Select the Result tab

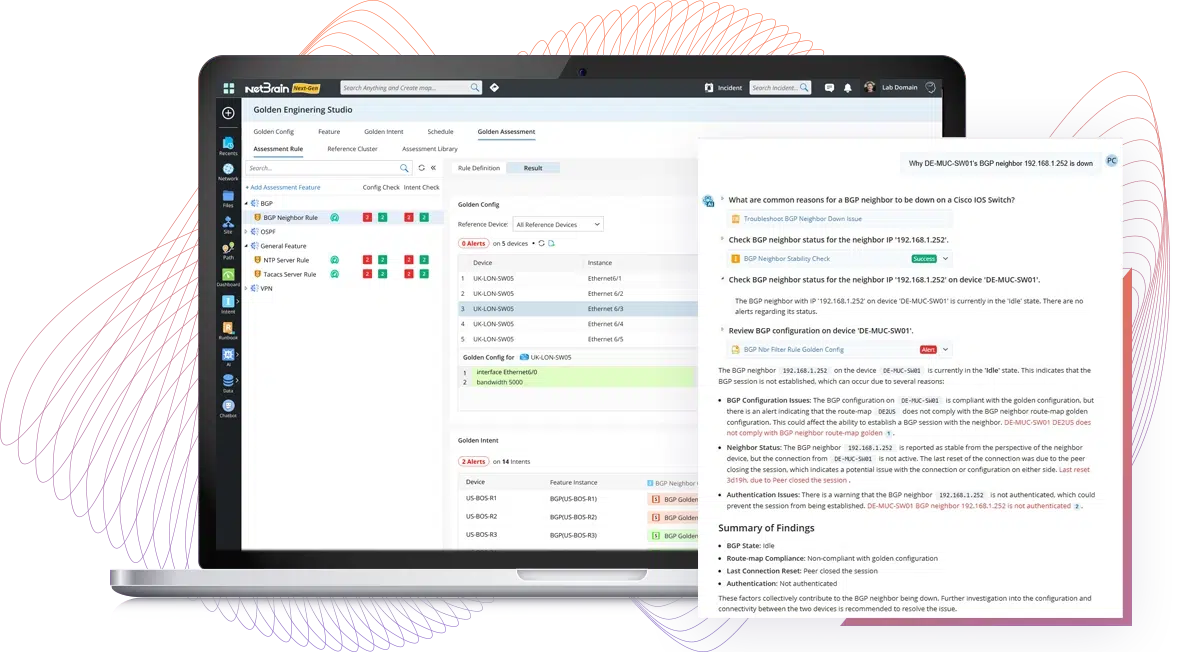[x=533, y=168]
